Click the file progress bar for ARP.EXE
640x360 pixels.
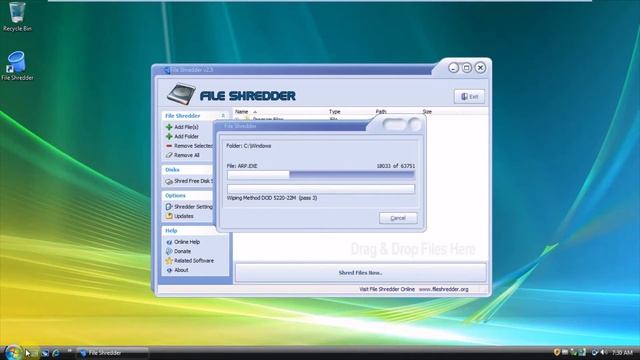(321, 175)
